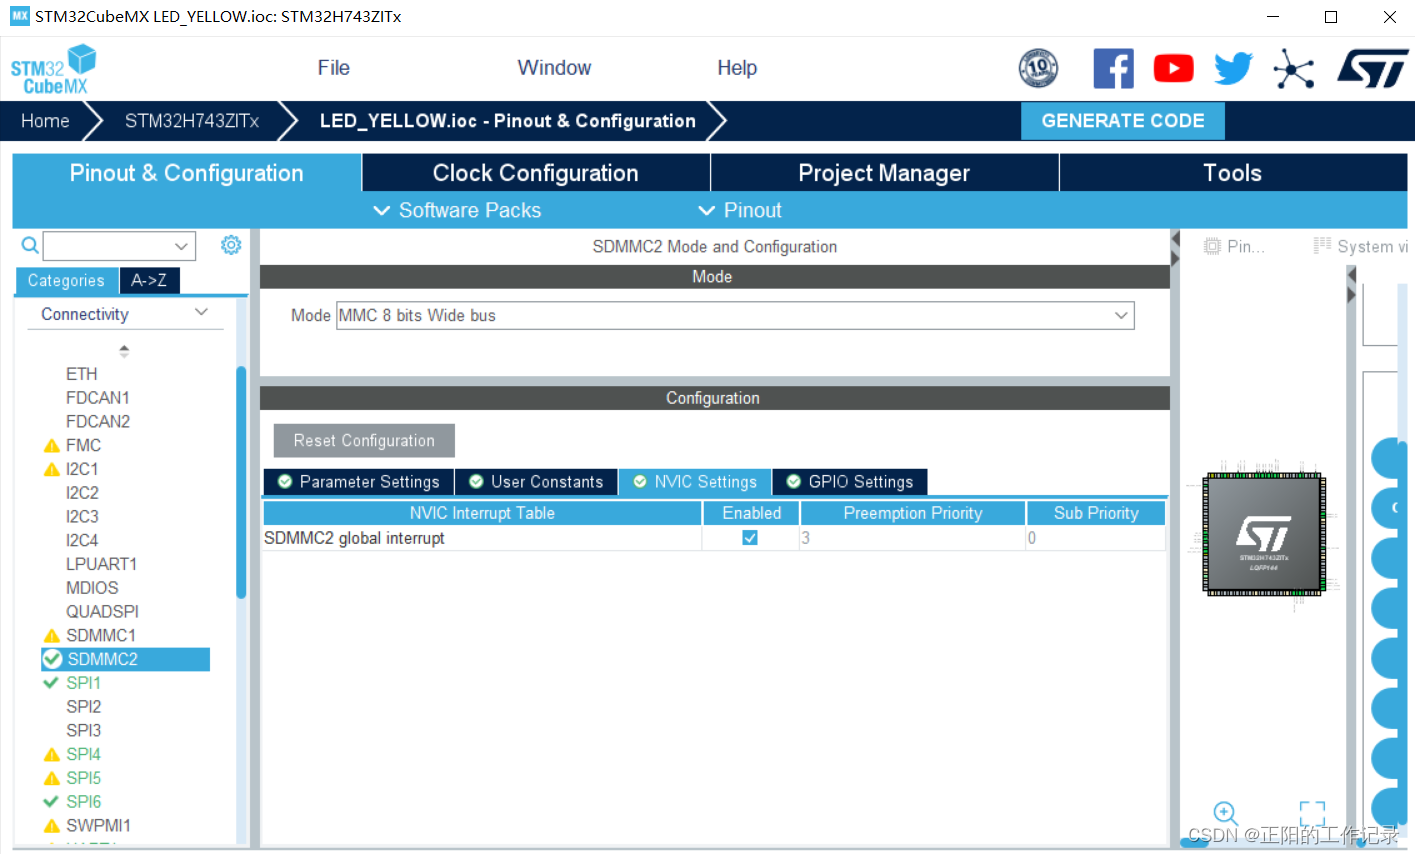The height and width of the screenshot is (854, 1415).
Task: Go to Home breadcrumb
Action: pyautogui.click(x=46, y=121)
